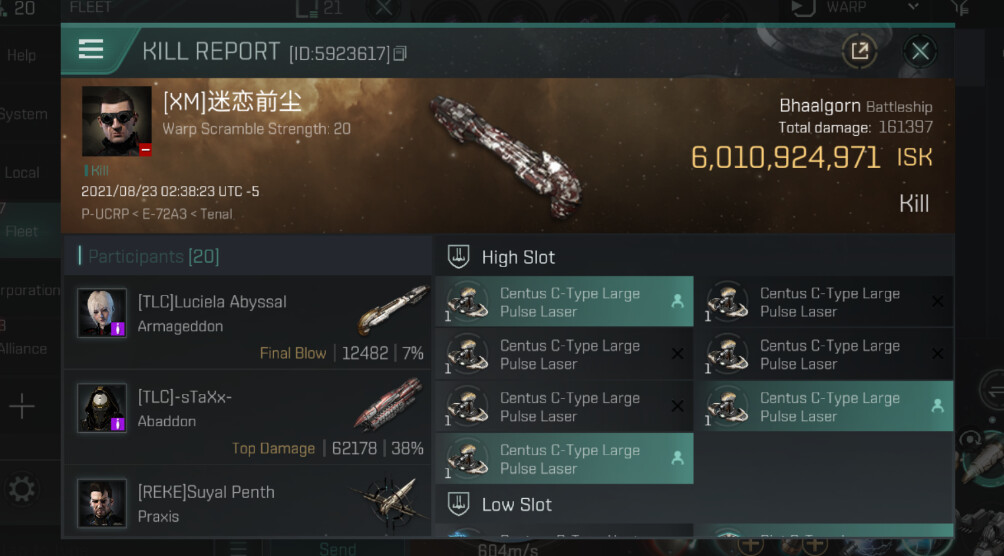Expand the WARP dropdown at top
This screenshot has height=556, width=1004.
click(x=911, y=8)
